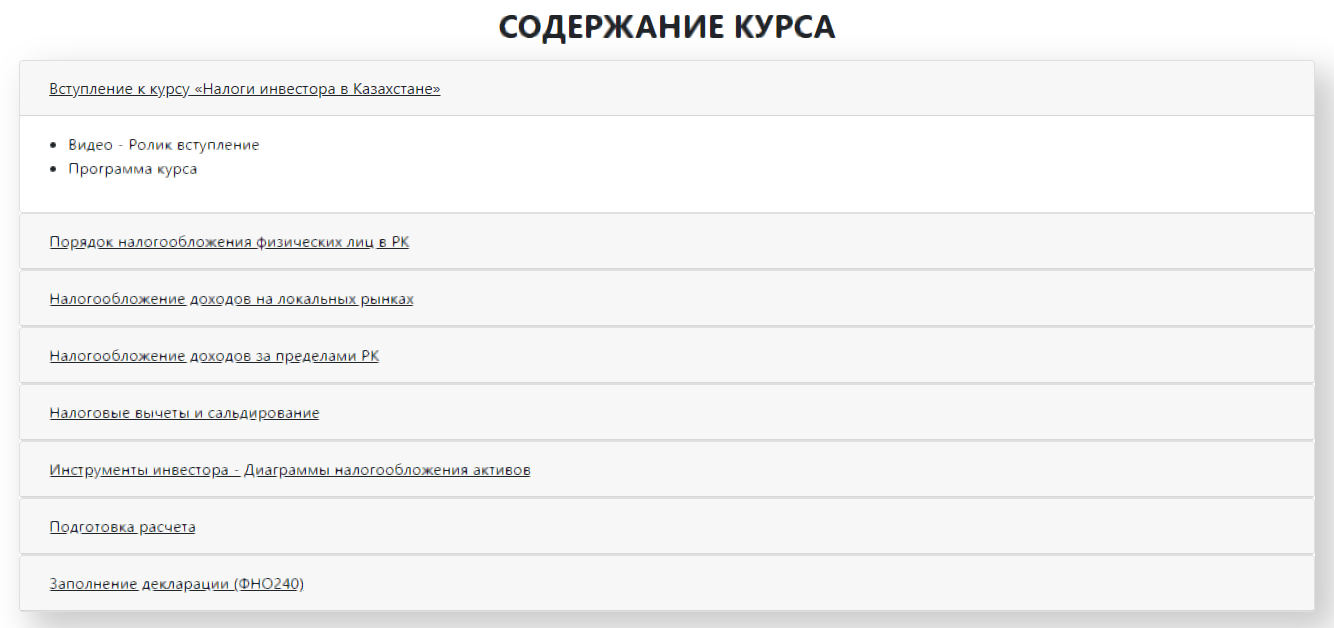Click the bullet next to «Видео - Ролик вступление»
This screenshot has width=1334, height=628.
(53, 146)
